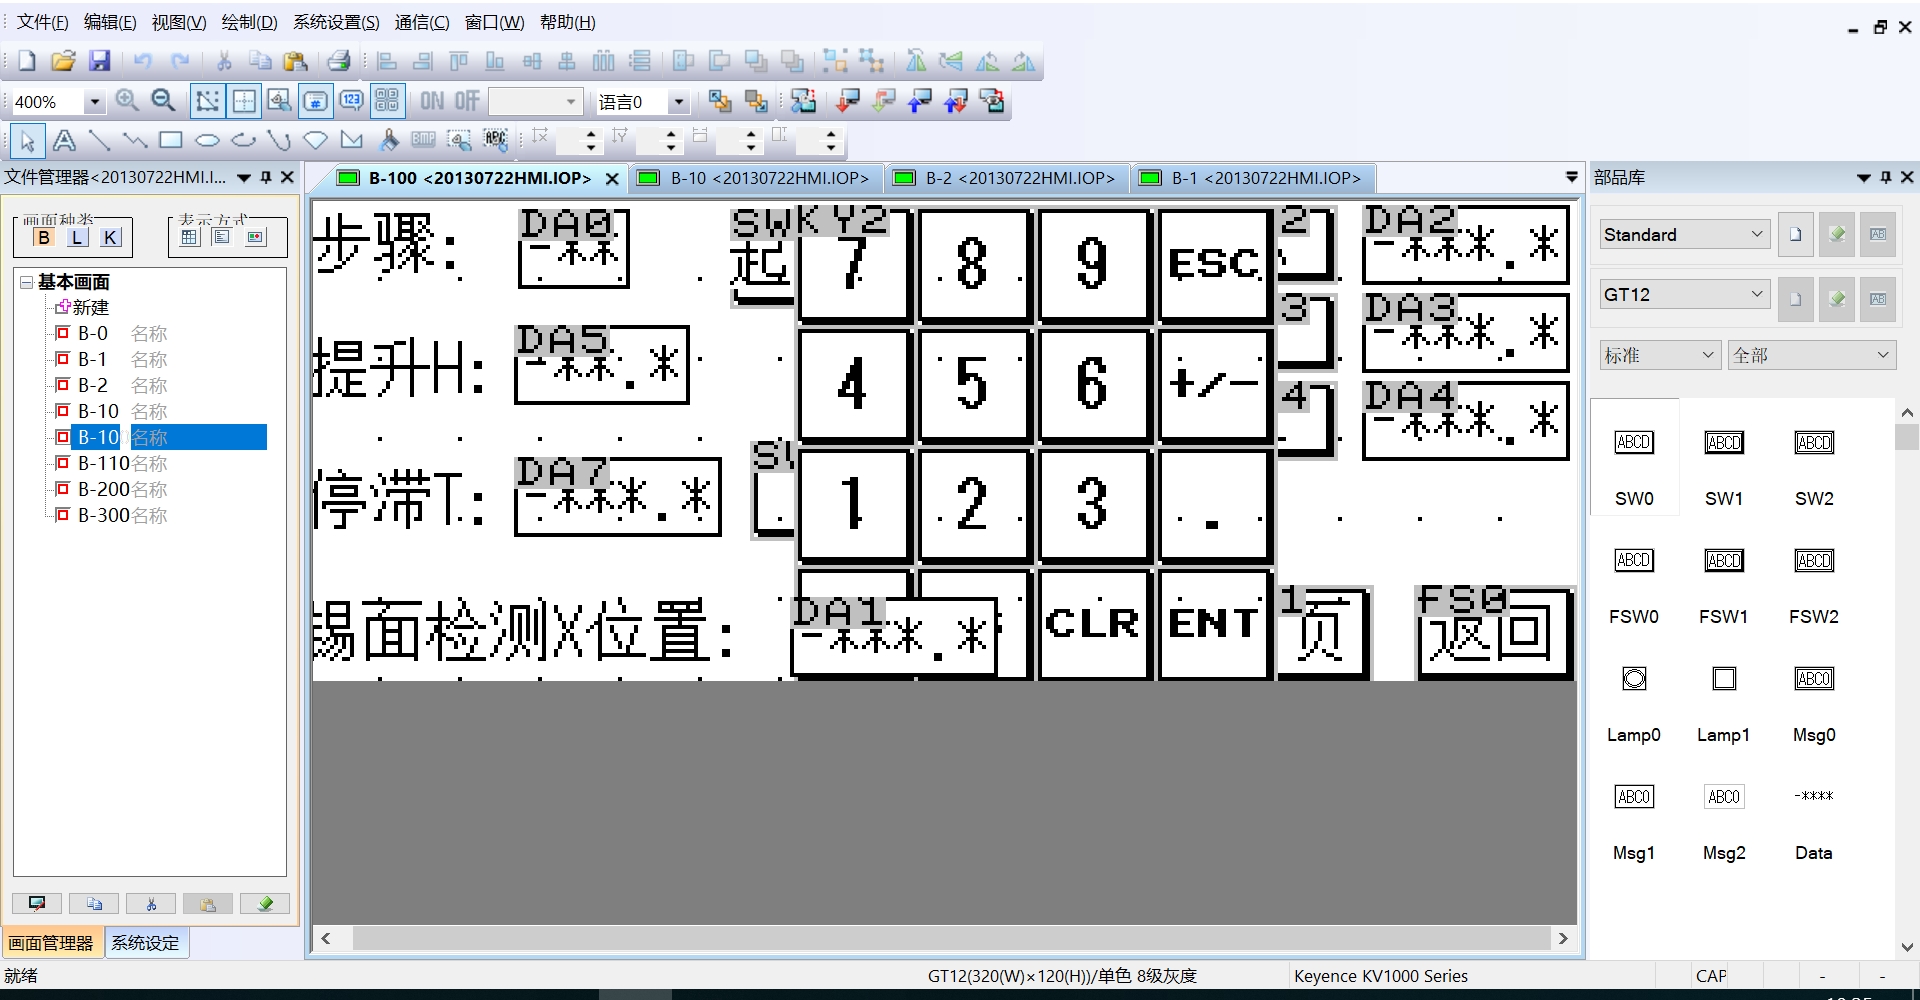This screenshot has width=1920, height=1000.
Task: Select the ellipse drawing tool
Action: click(x=207, y=141)
